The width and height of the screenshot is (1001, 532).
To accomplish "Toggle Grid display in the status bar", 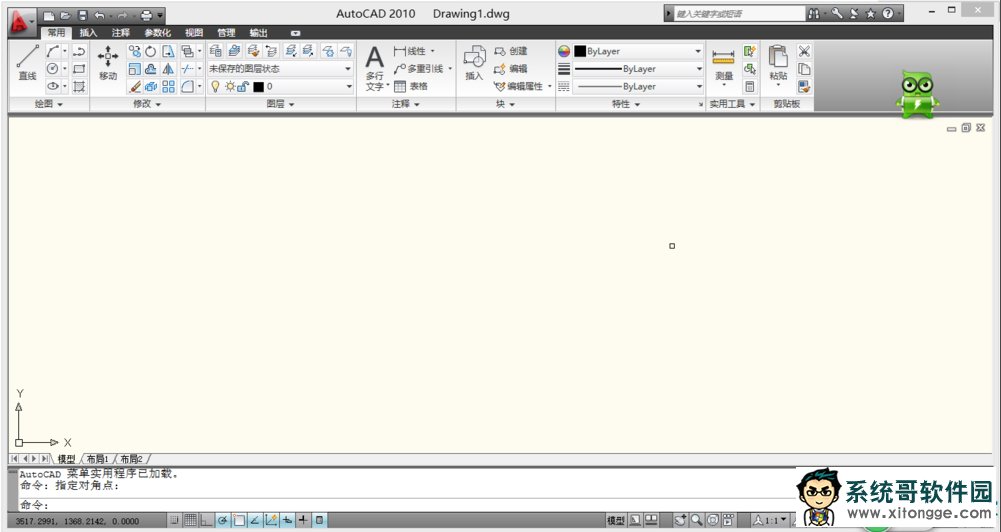I will click(190, 521).
